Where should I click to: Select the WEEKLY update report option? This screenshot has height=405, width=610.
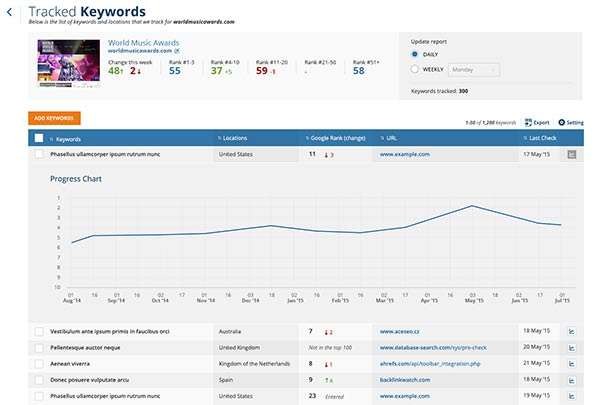(416, 70)
